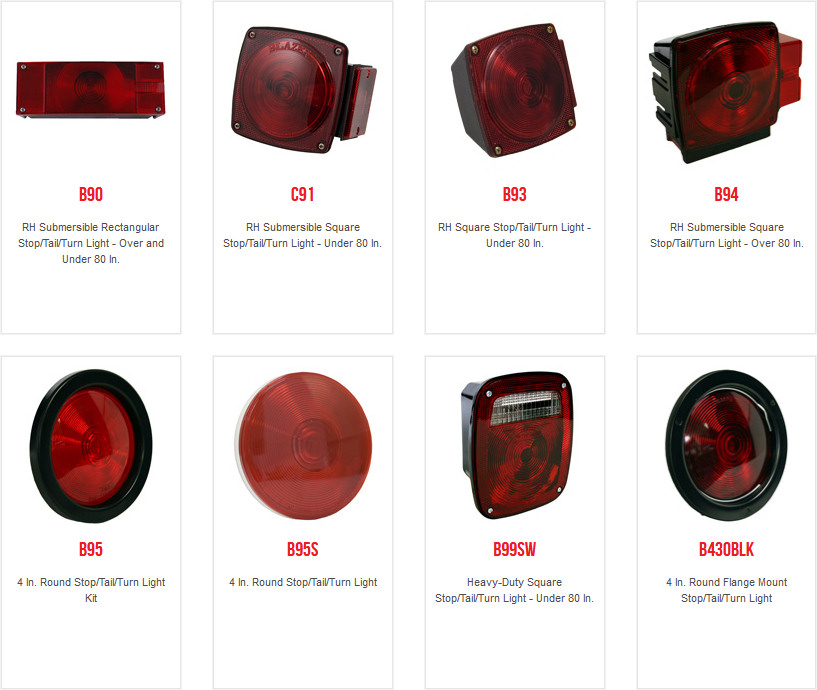Open RH Submersible Rectangular light description
The image size is (817, 690).
point(91,243)
